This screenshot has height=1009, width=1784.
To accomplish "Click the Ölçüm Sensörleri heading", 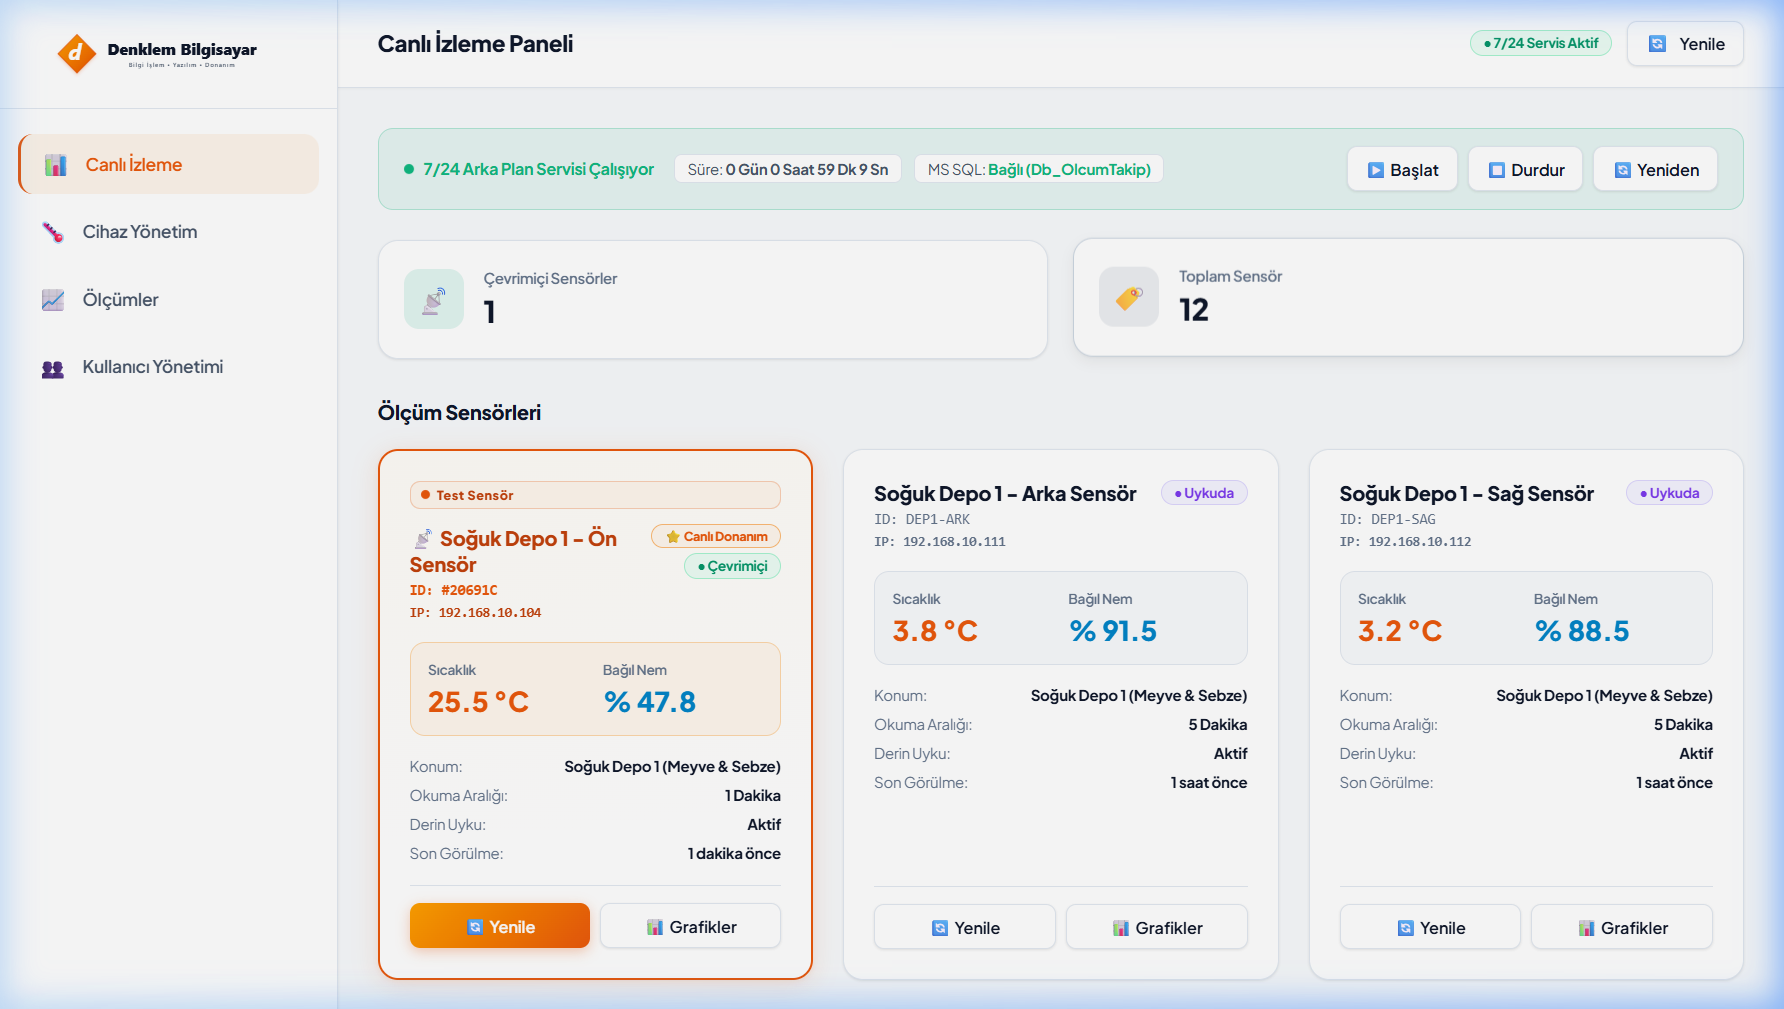I will point(459,413).
